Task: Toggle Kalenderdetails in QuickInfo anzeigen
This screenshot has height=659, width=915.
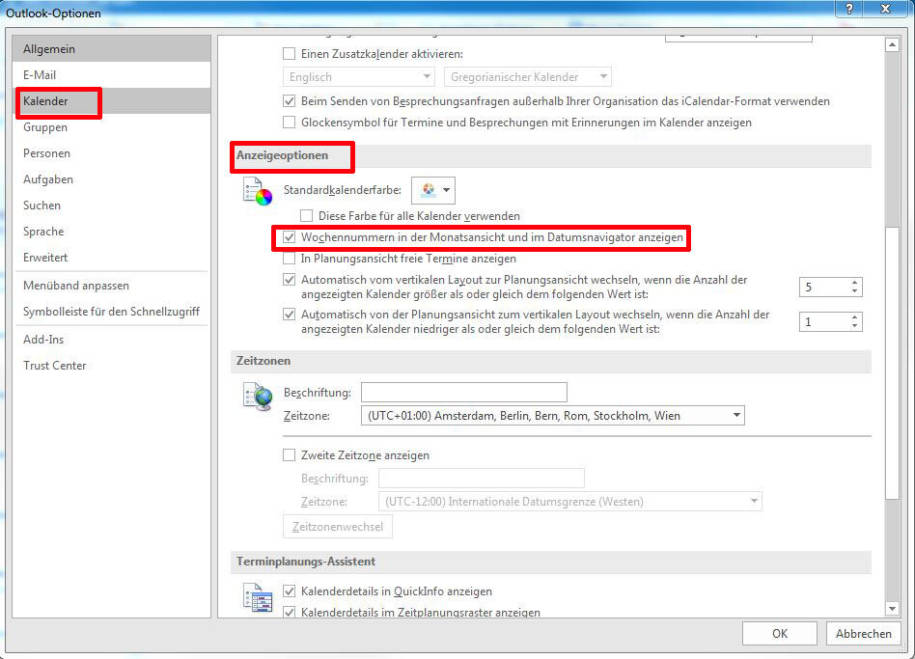Action: click(289, 591)
